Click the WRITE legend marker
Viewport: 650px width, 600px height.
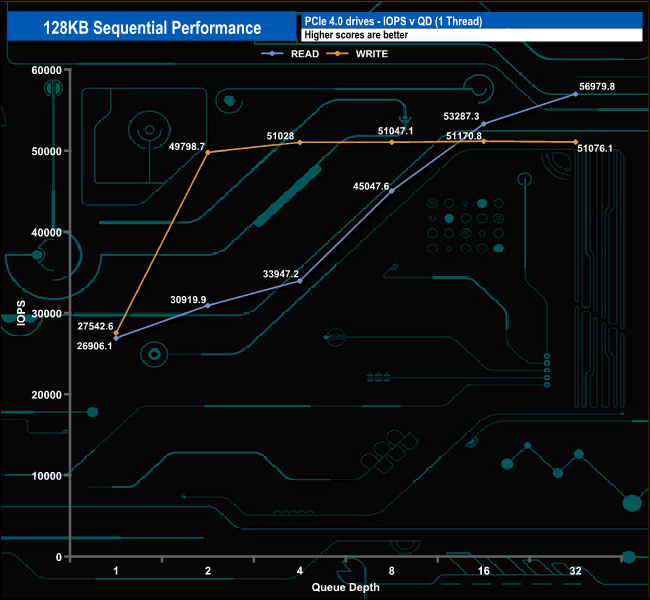pos(337,54)
